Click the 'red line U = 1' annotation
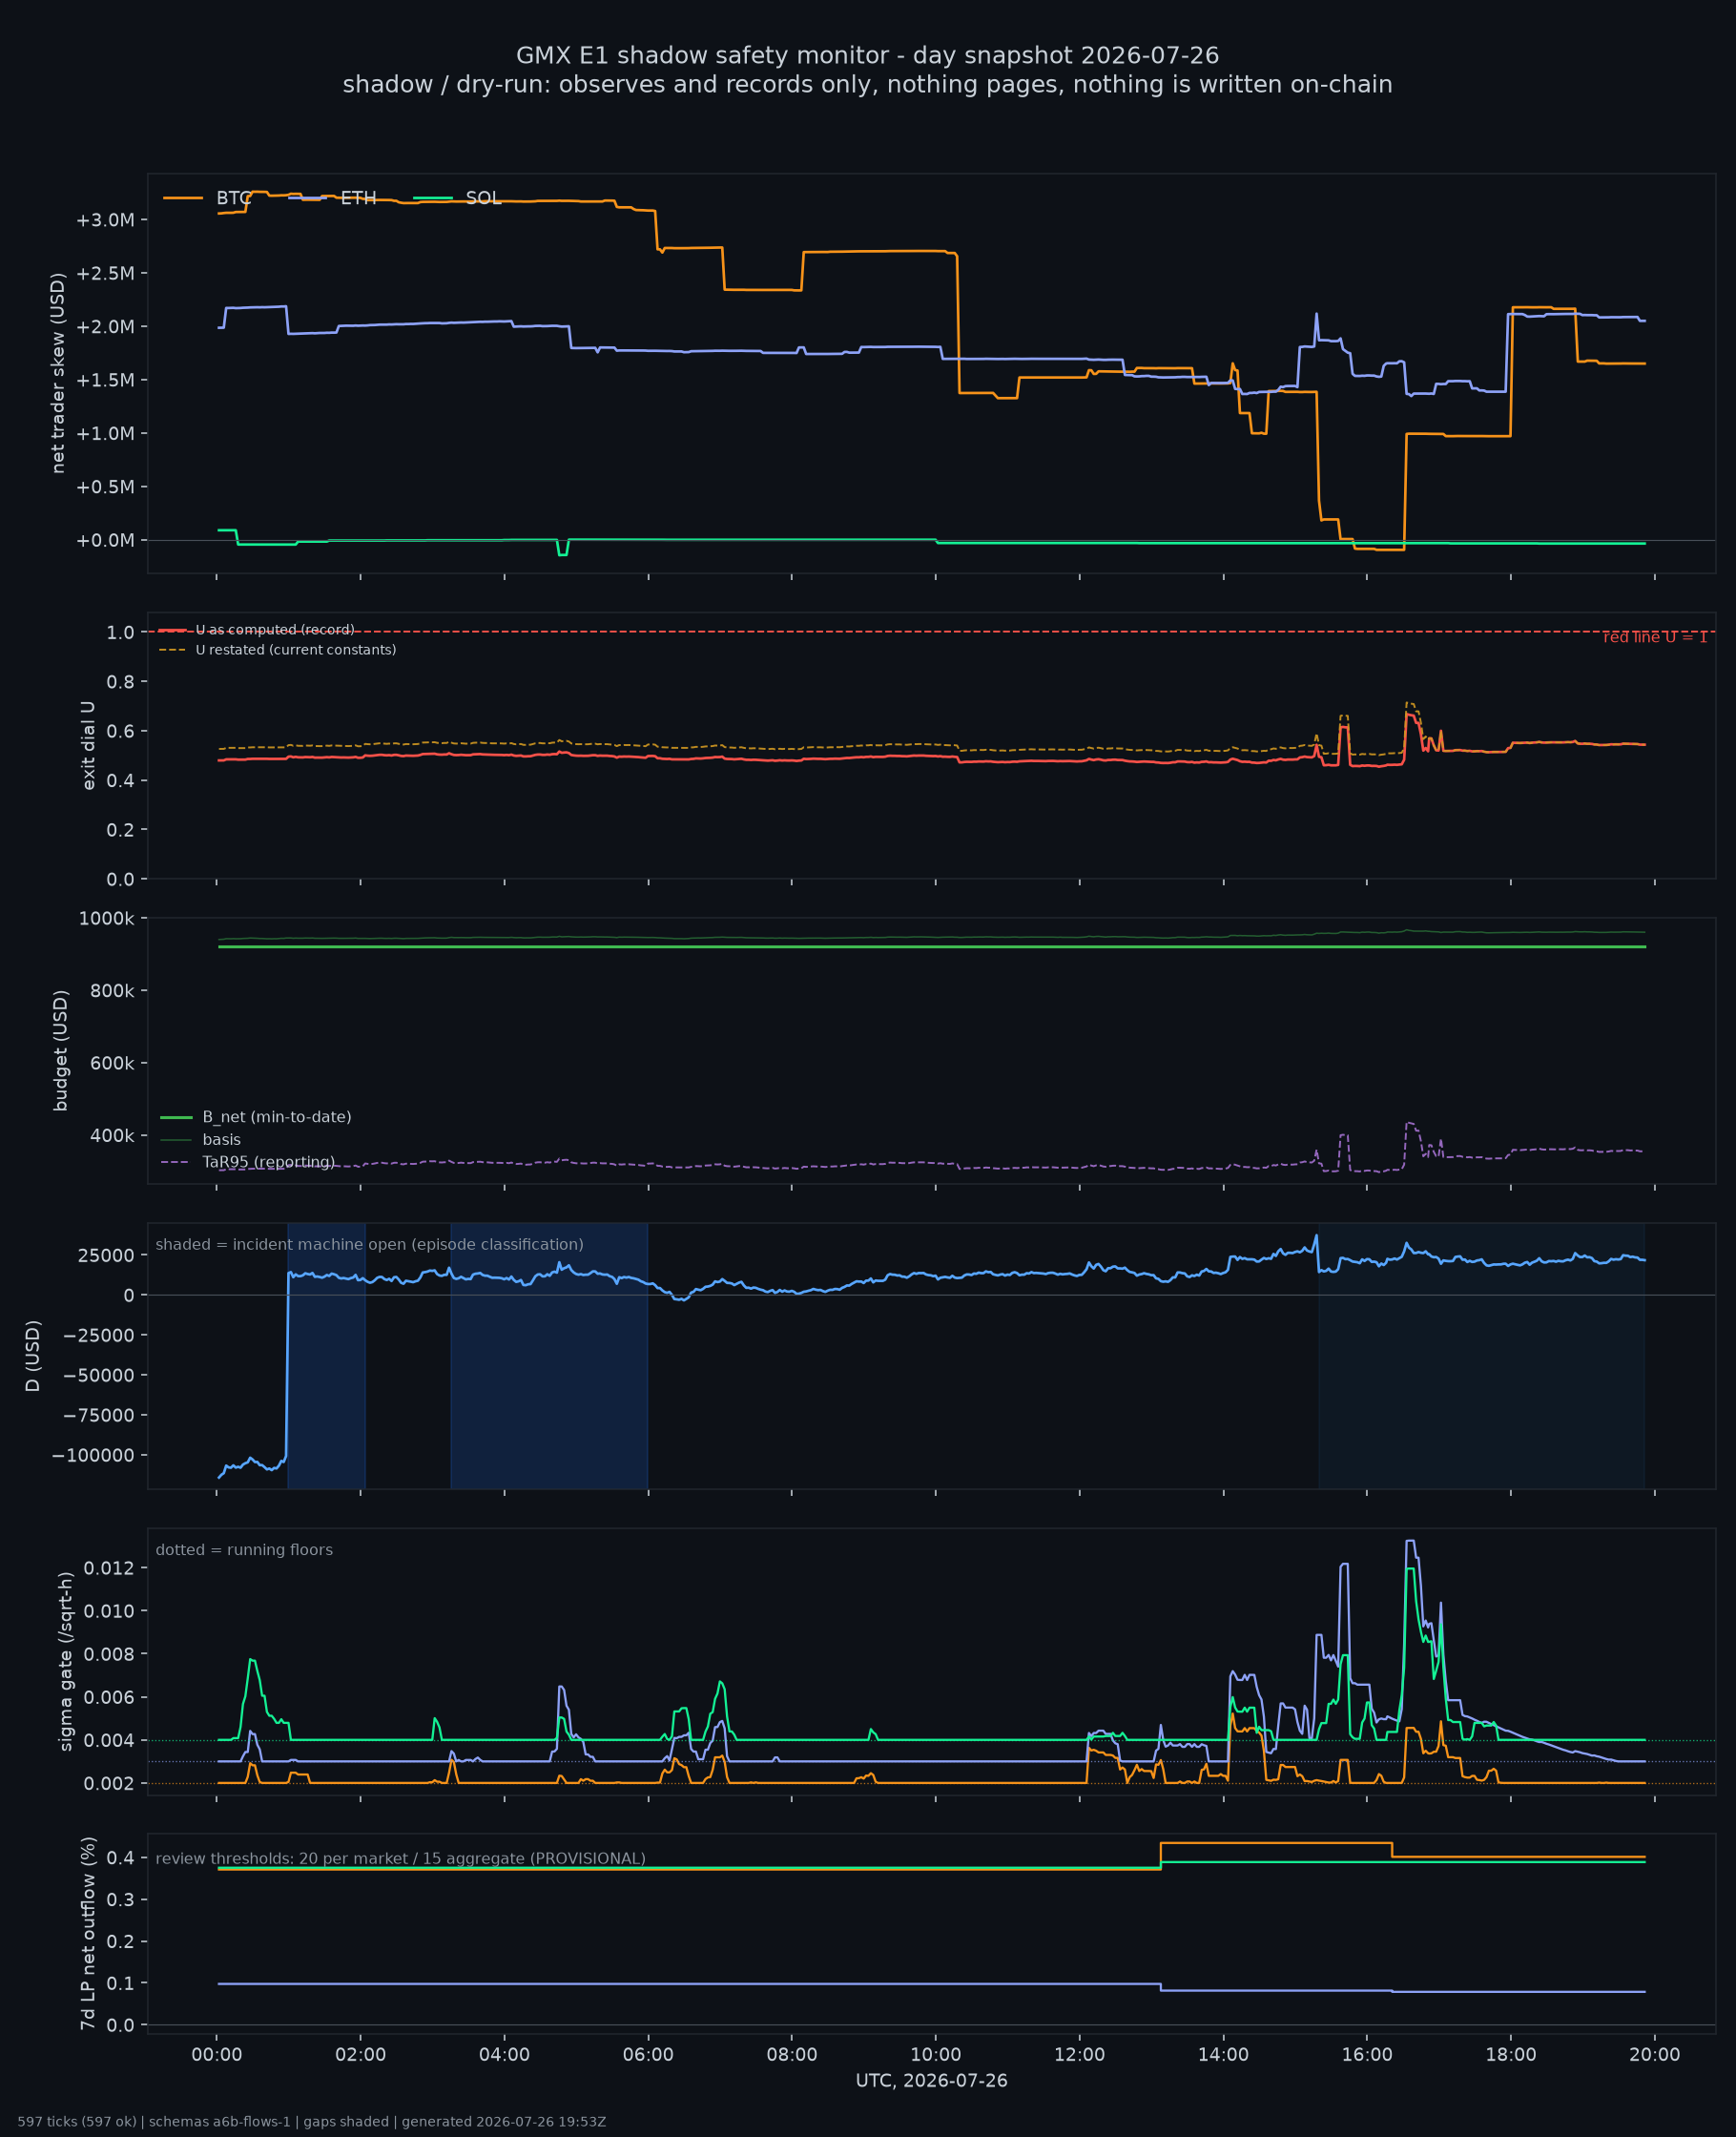This screenshot has height=2137, width=1736. (1655, 637)
